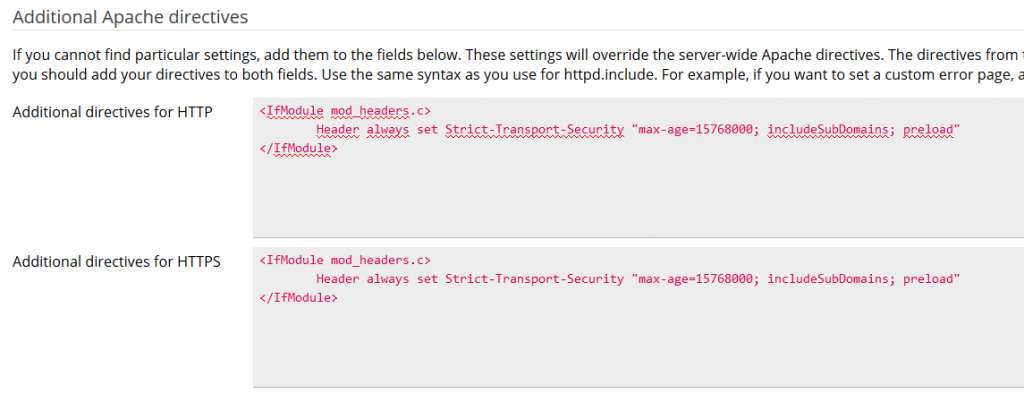Place cursor on closing </IfModule> tag in HTTPS field

298,297
